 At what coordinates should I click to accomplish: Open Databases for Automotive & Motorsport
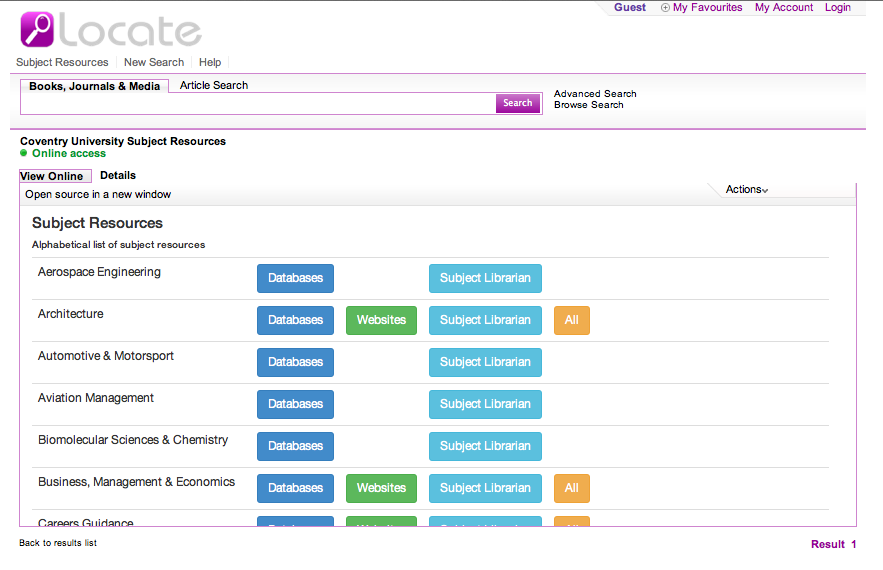295,362
